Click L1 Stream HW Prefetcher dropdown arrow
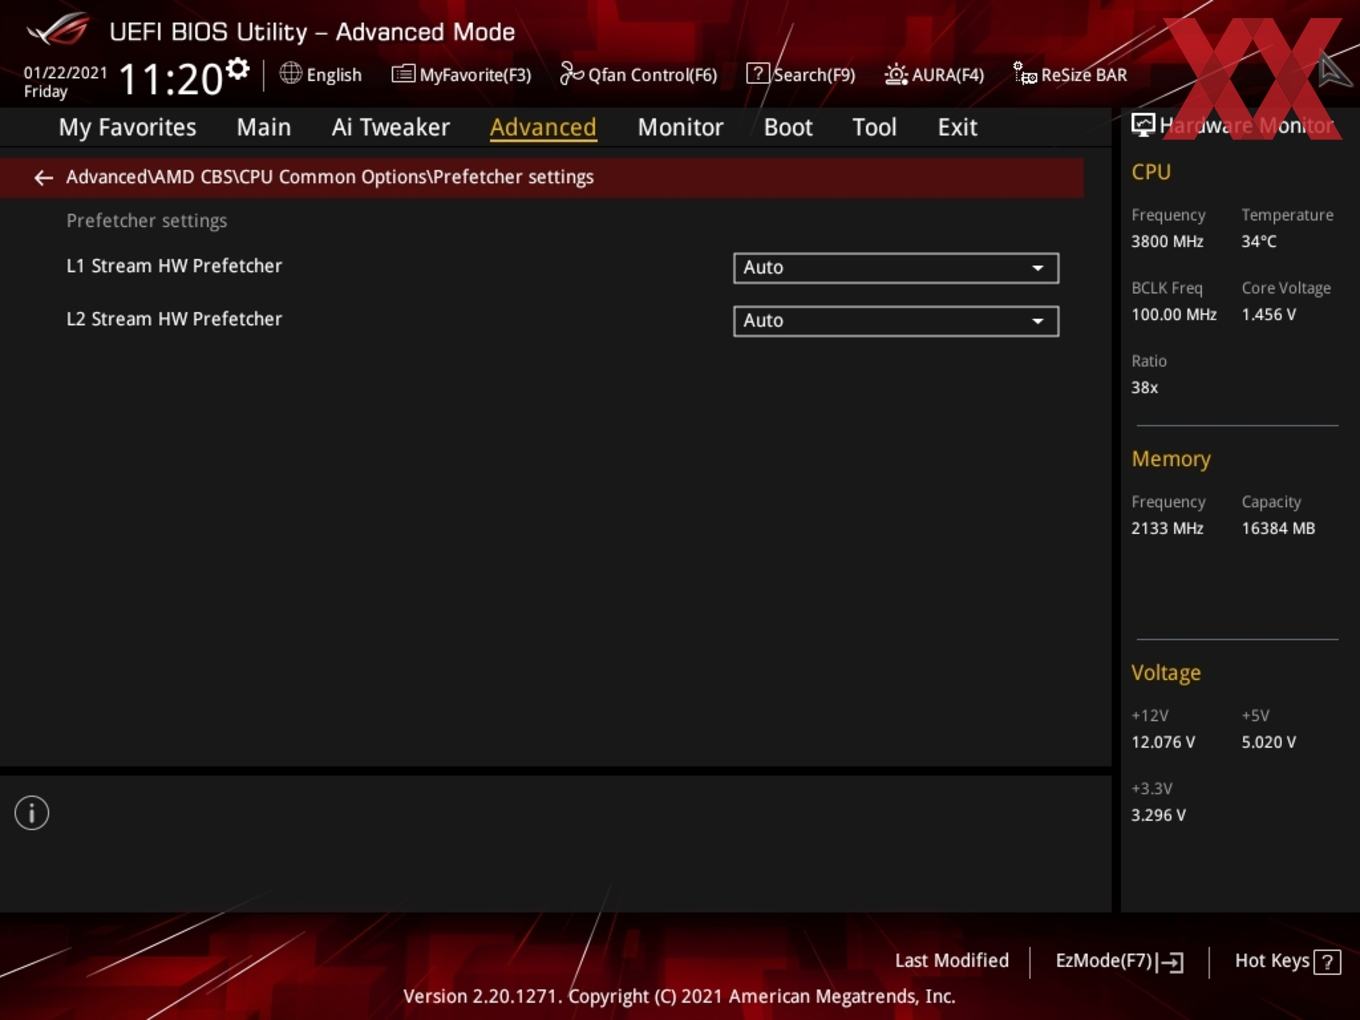 (1038, 268)
